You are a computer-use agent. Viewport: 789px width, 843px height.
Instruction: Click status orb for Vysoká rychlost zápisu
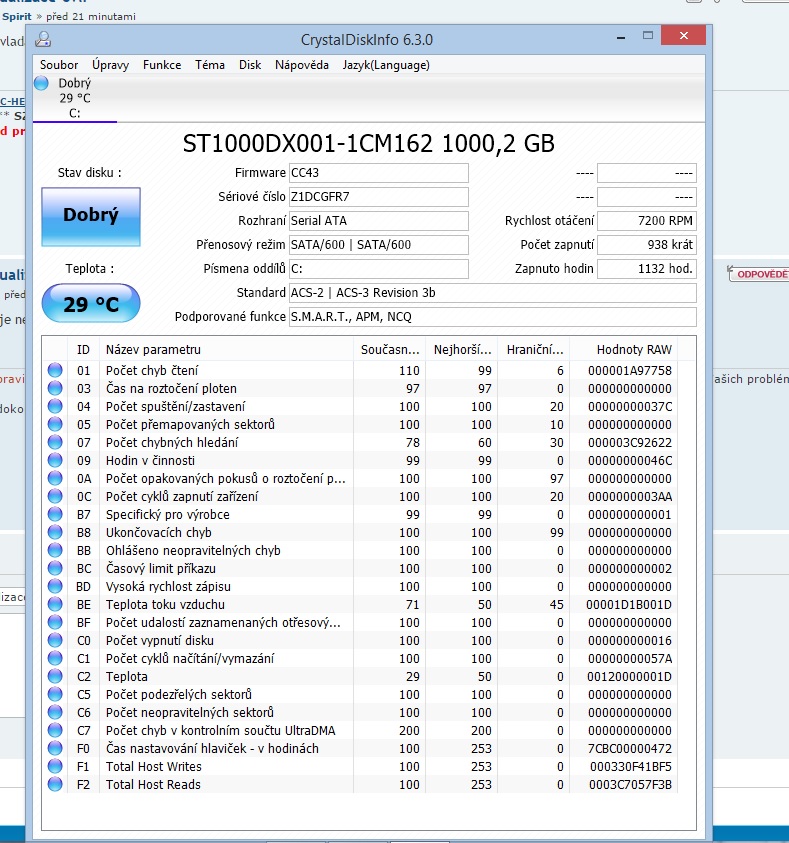point(55,586)
